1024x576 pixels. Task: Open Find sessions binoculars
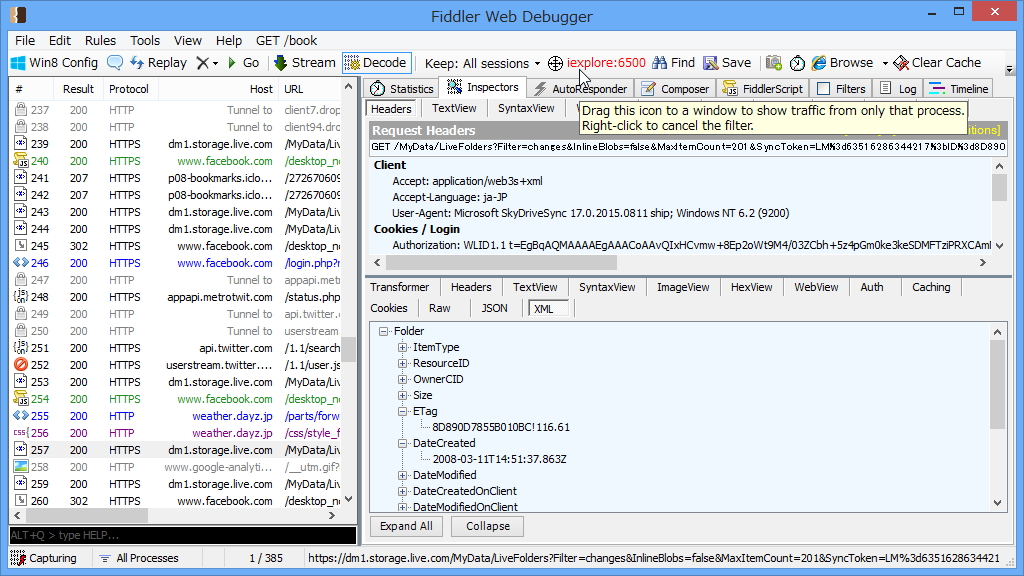coord(674,63)
